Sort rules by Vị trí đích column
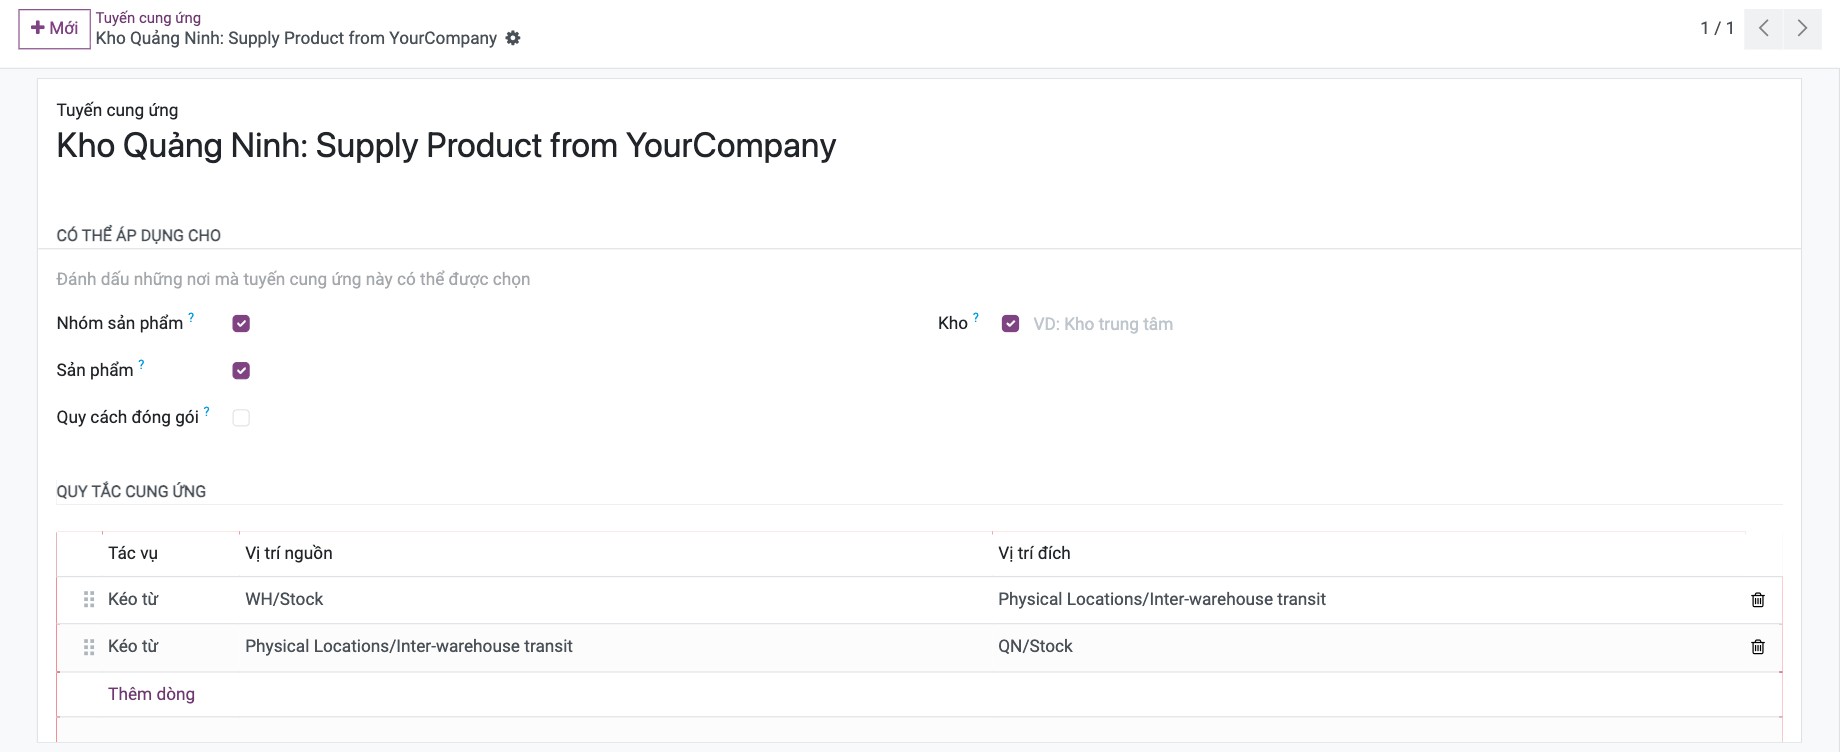 coord(1034,553)
